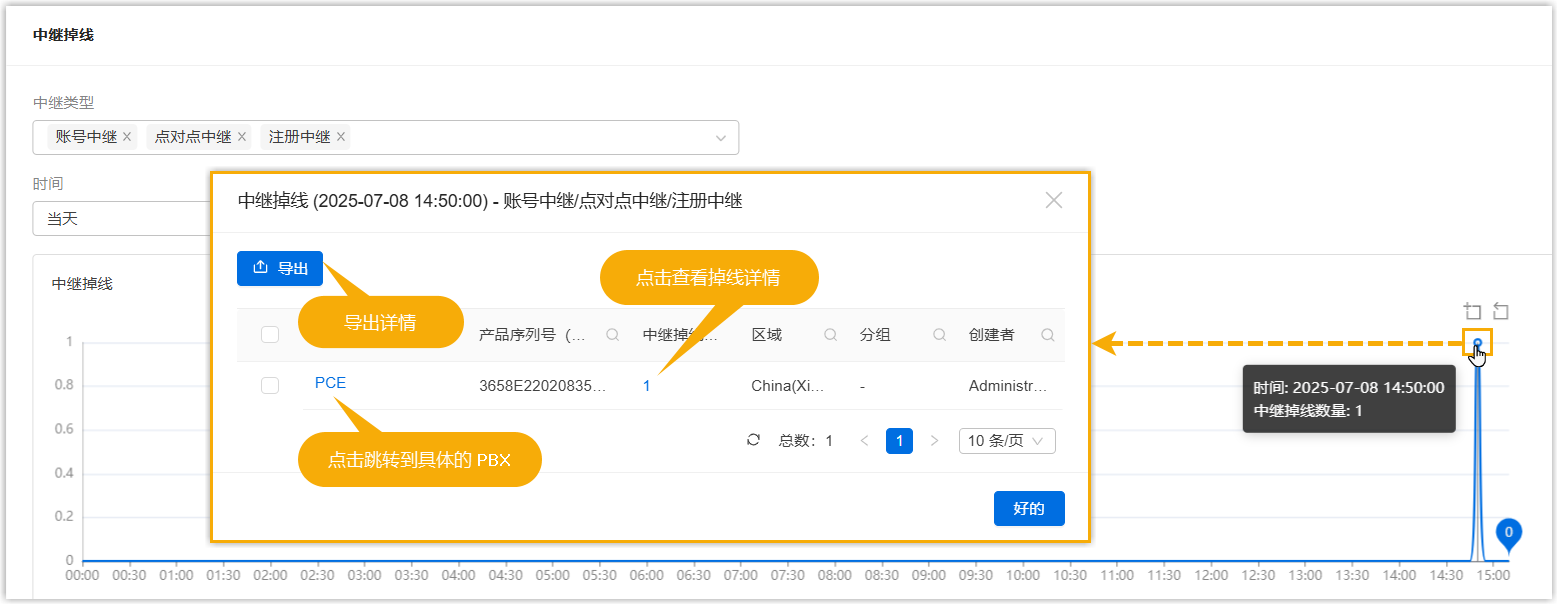Click search icon in 产品序列号 column

612,335
